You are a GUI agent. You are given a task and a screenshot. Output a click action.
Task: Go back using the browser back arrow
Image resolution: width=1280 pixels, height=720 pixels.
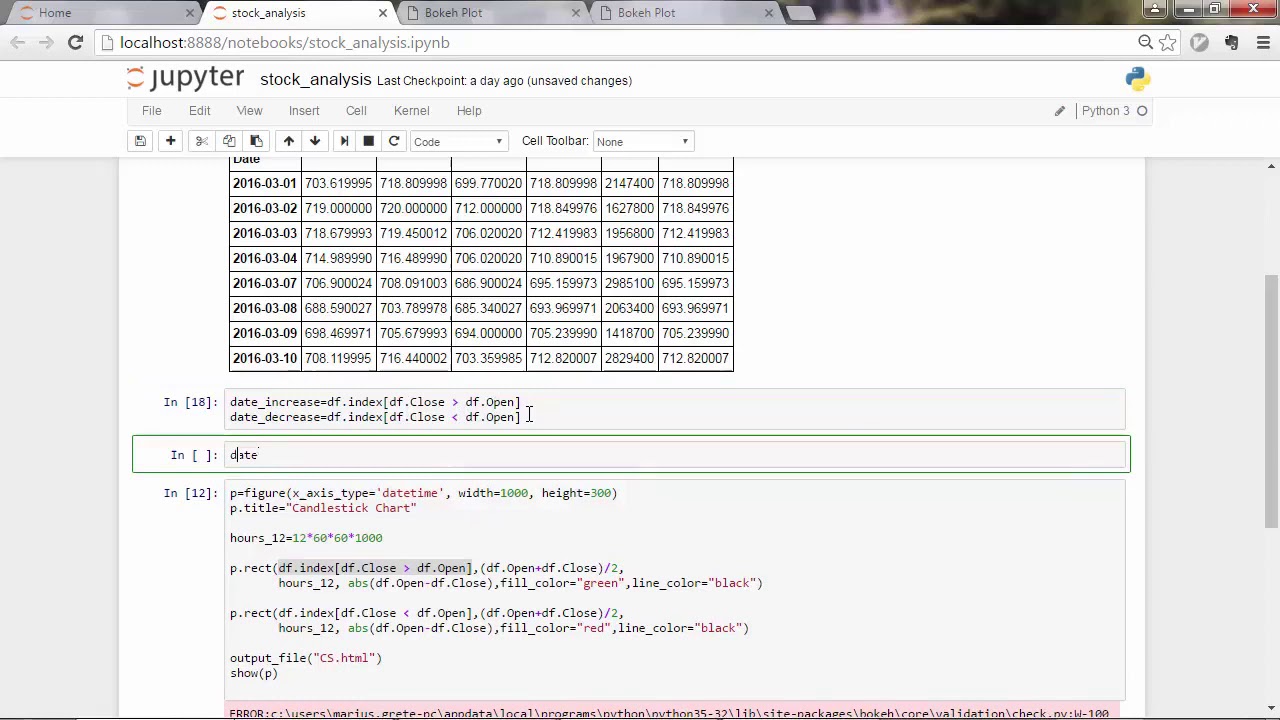point(17,43)
